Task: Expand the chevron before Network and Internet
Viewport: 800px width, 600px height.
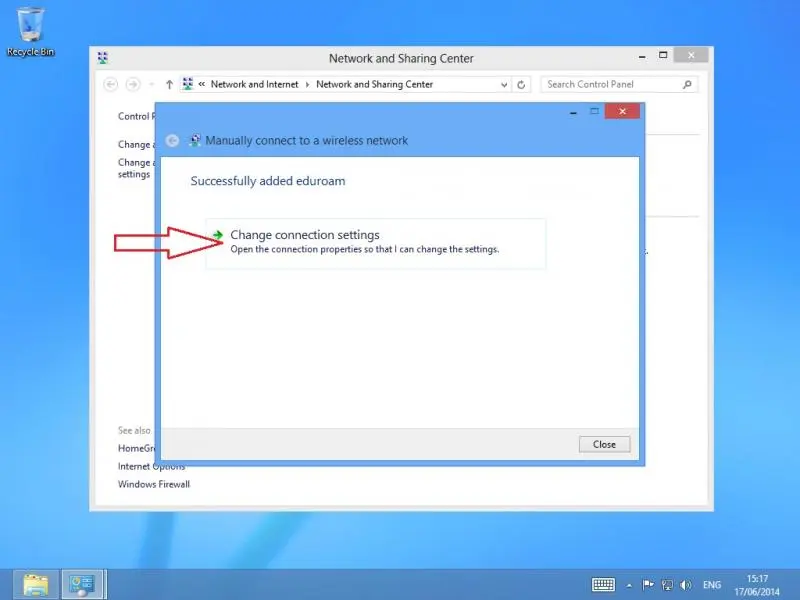Action: pyautogui.click(x=202, y=85)
